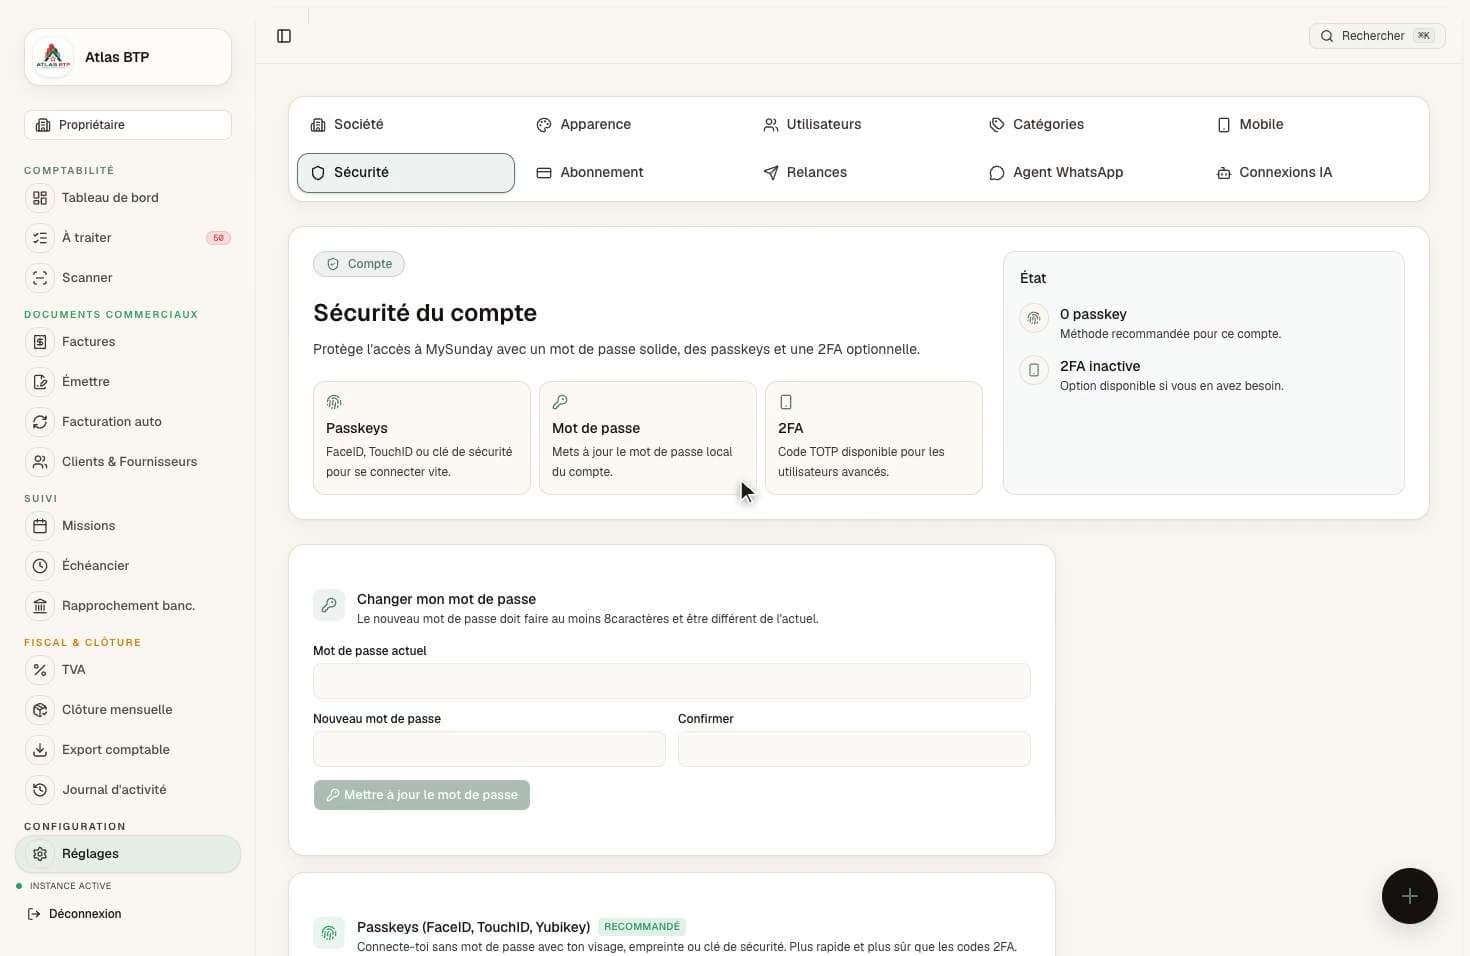
Task: Click the Compte badge chip
Action: (x=359, y=264)
